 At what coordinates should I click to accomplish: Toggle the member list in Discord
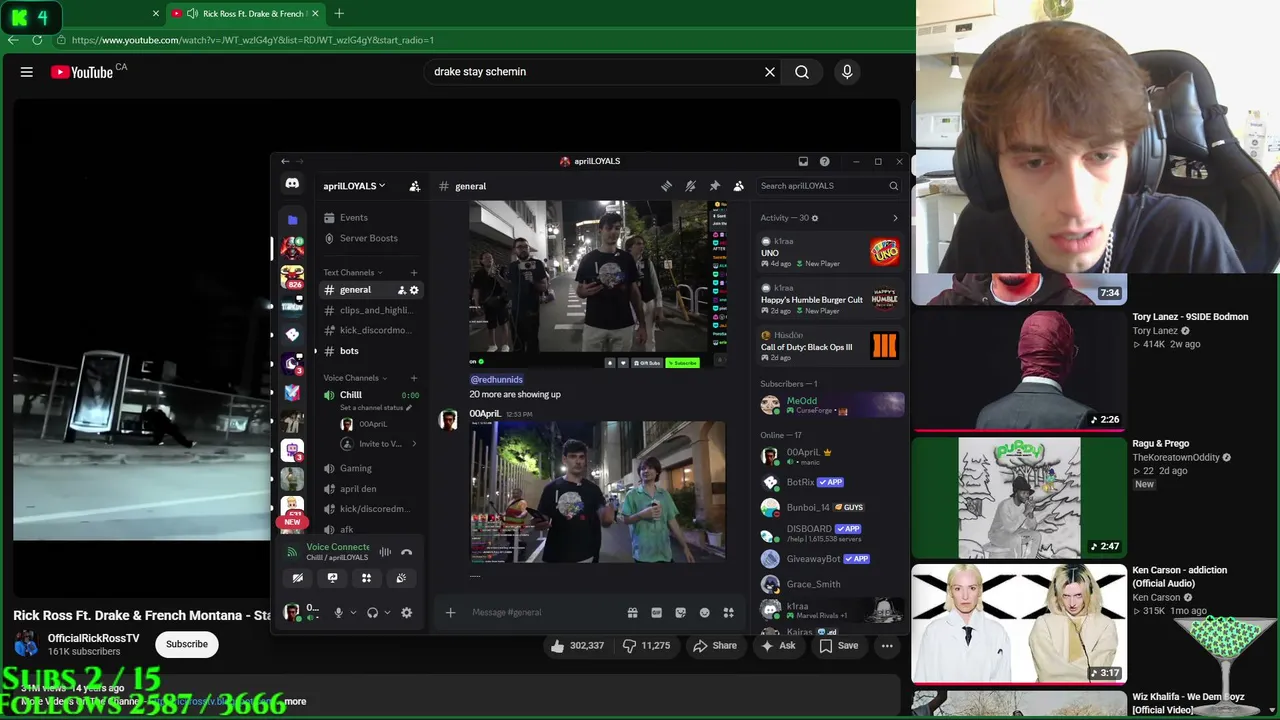pyautogui.click(x=739, y=186)
